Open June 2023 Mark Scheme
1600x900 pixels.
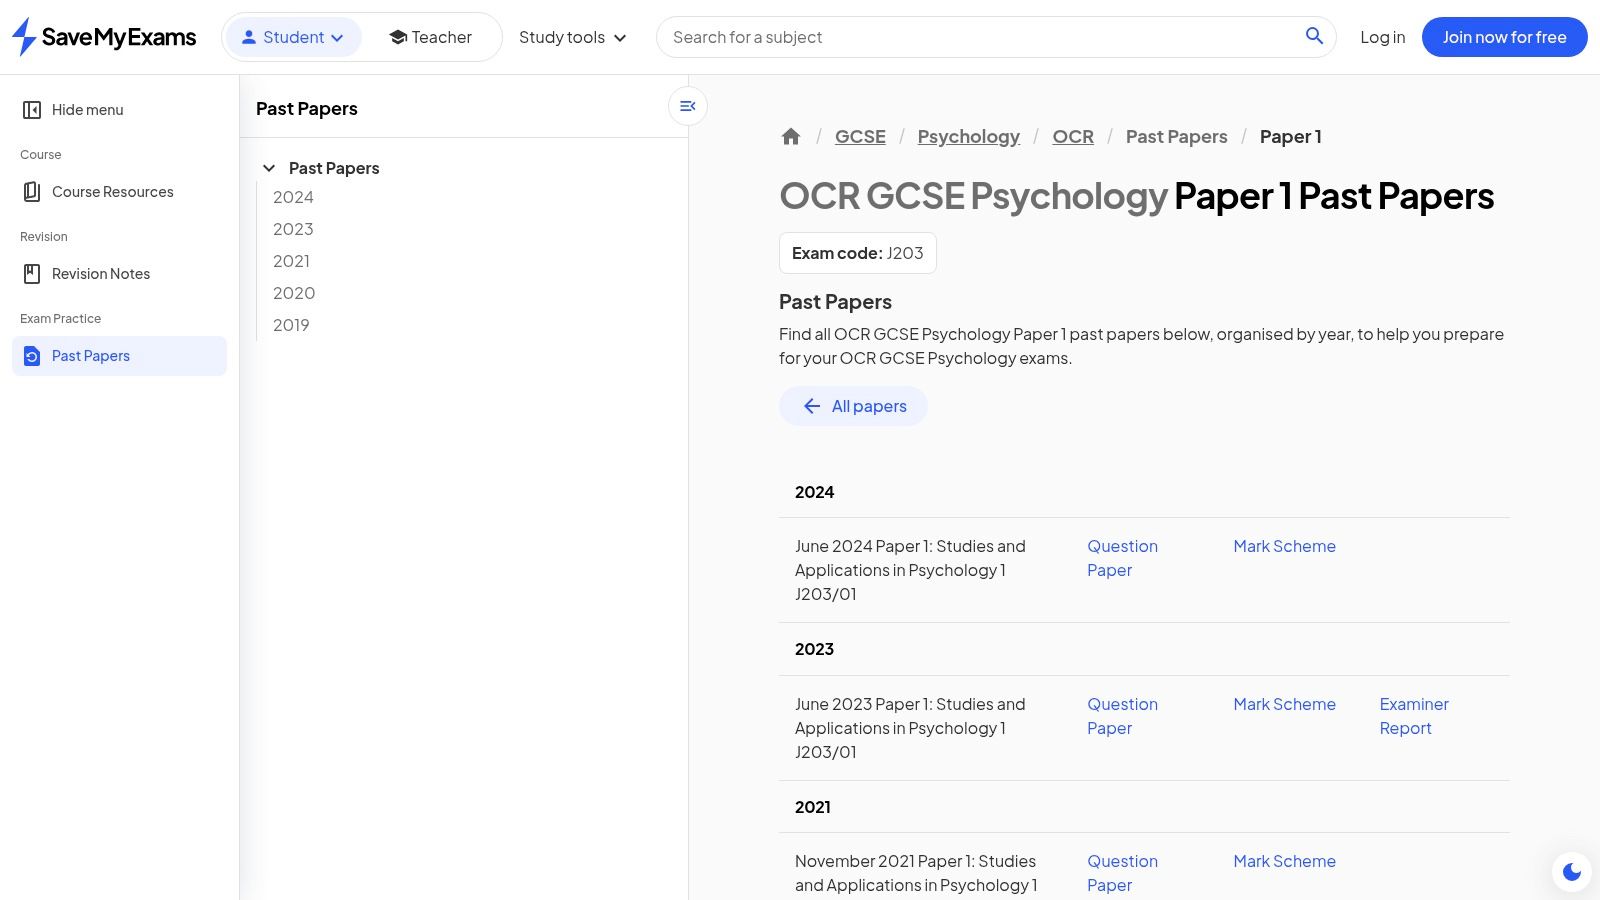pos(1284,704)
